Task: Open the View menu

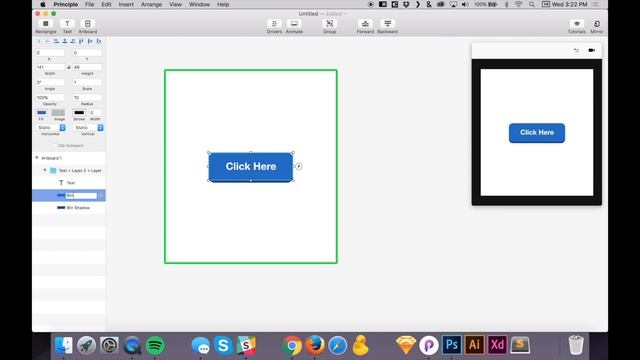Action: (175, 4)
